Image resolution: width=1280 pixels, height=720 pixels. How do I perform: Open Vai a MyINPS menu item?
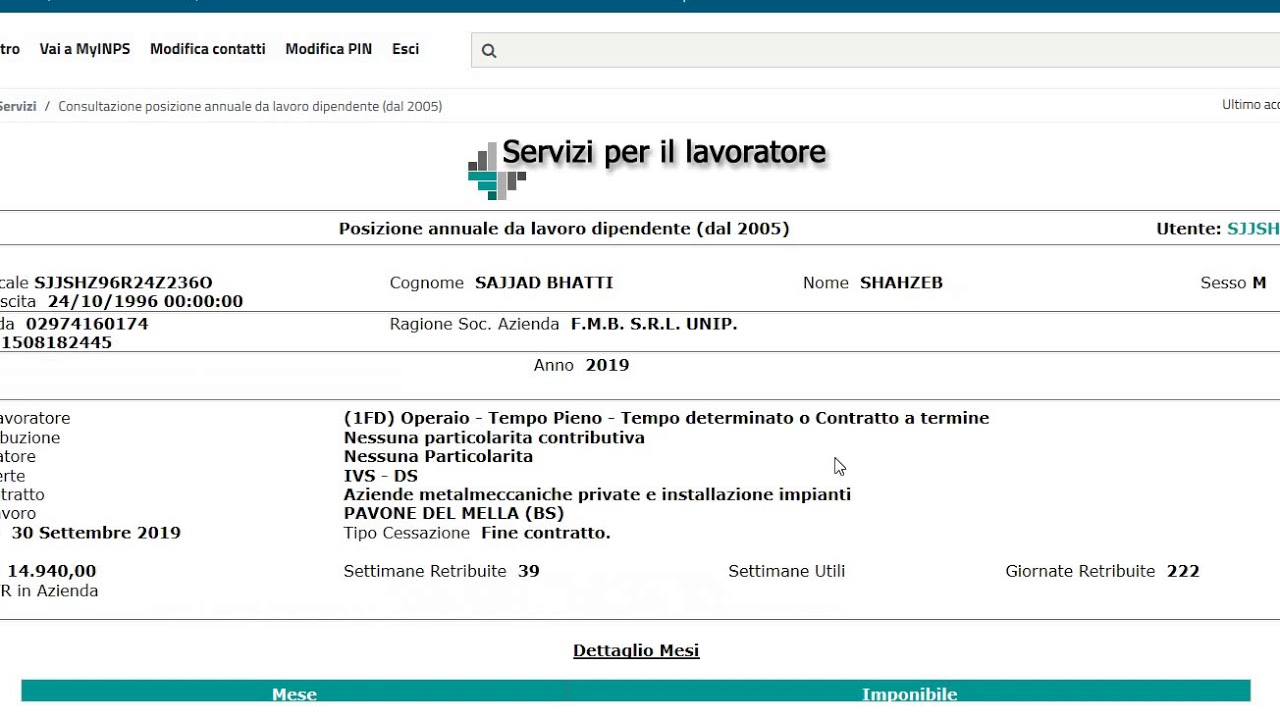click(x=85, y=49)
